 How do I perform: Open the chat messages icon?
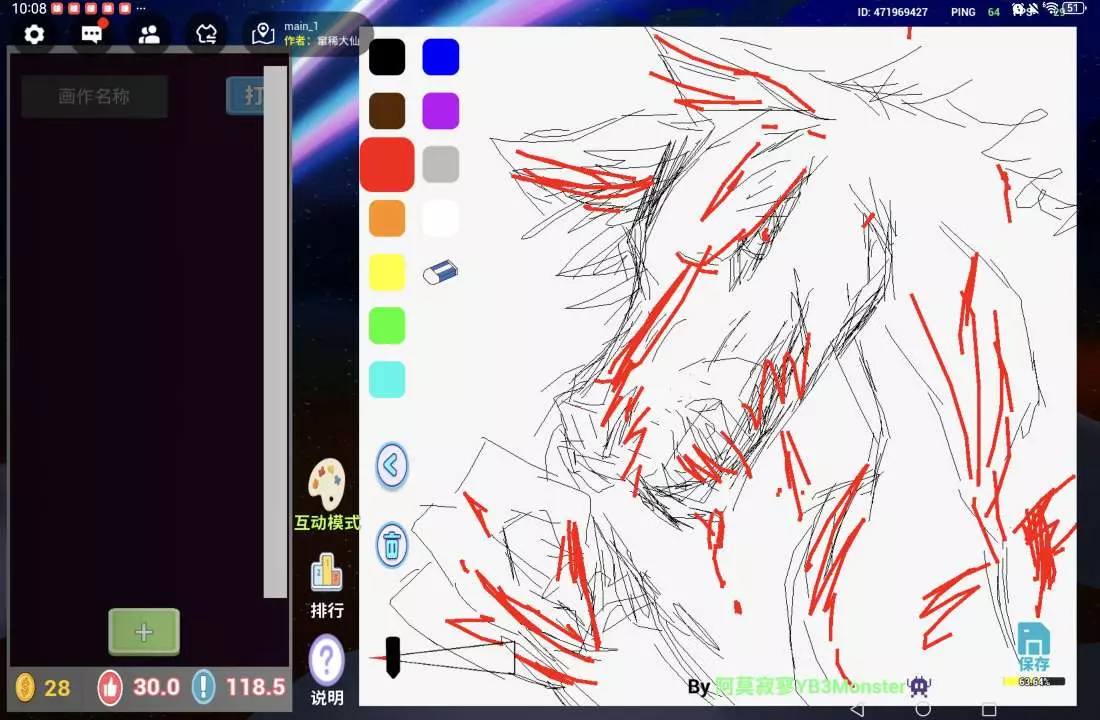pos(92,35)
